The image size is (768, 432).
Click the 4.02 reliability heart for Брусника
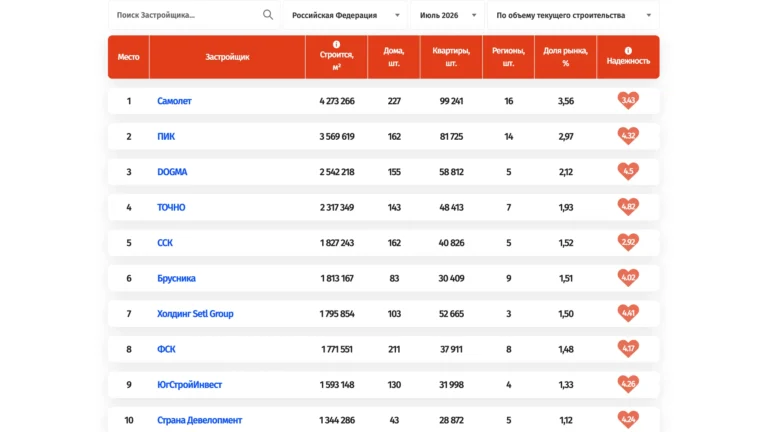628,278
